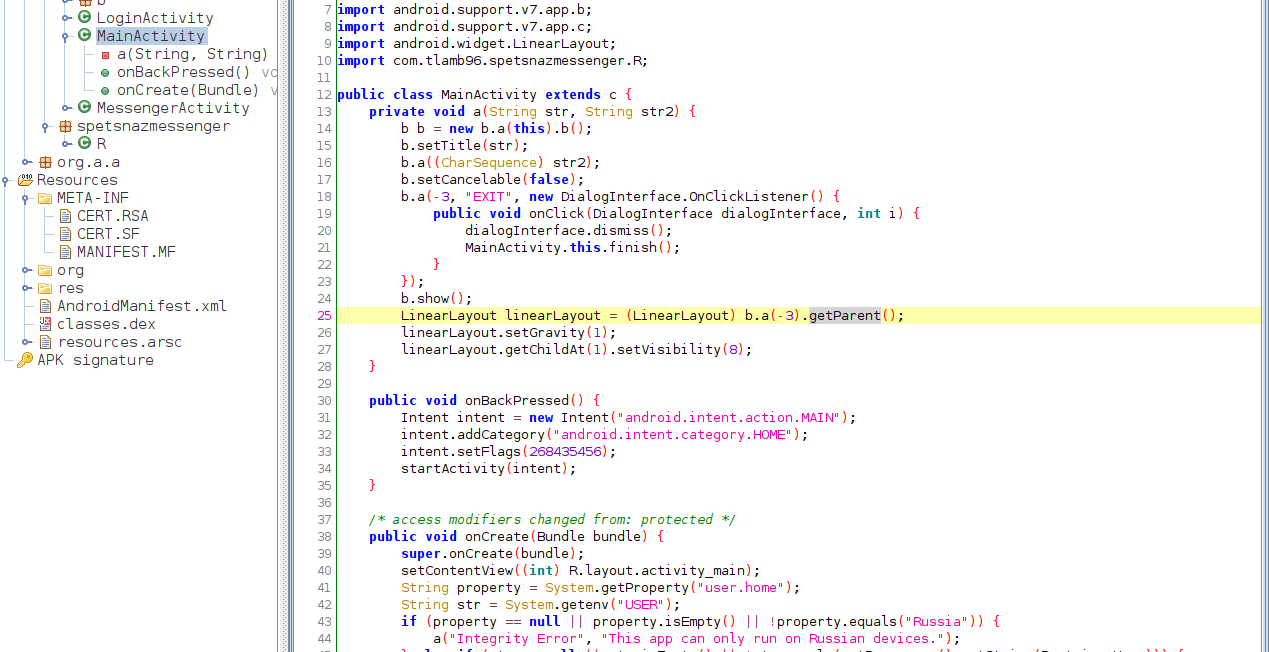Click the AndroidManifest.xml file icon
This screenshot has width=1269, height=652.
pos(45,306)
